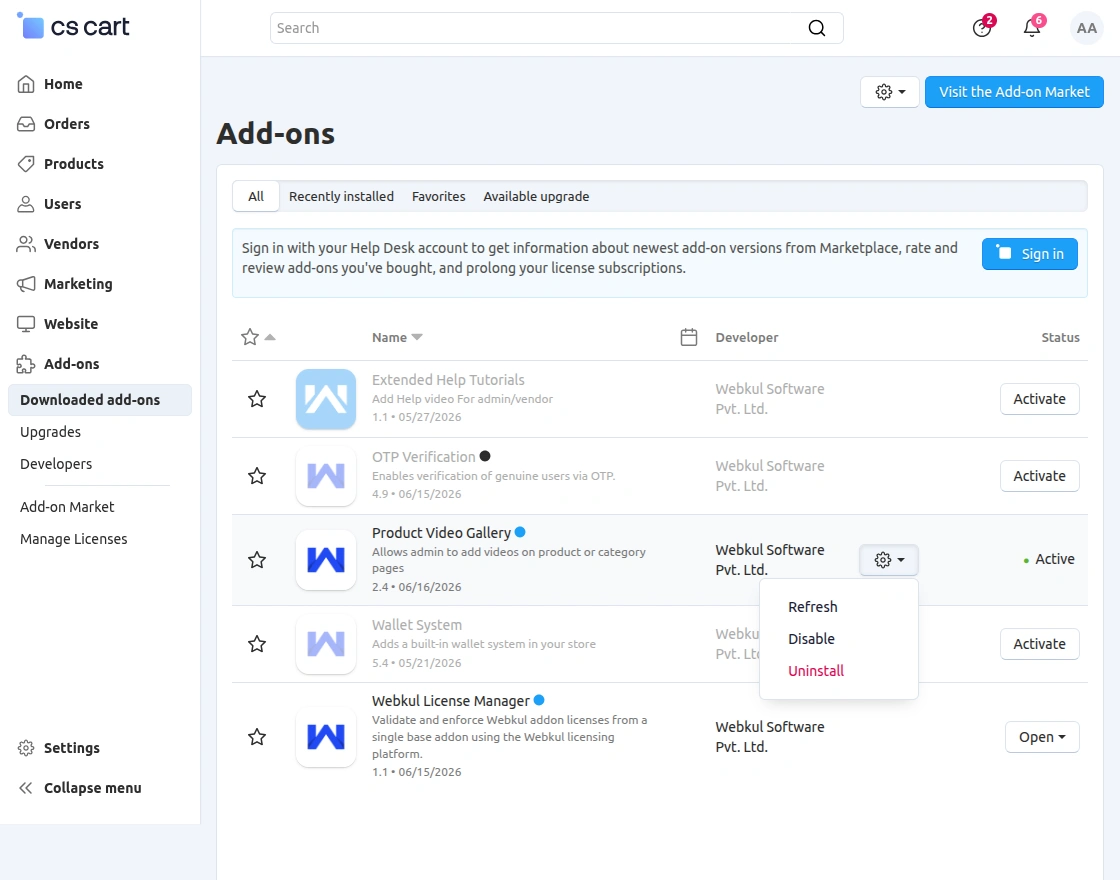1120x880 pixels.
Task: Open the notifications bell icon
Action: pos(1032,28)
